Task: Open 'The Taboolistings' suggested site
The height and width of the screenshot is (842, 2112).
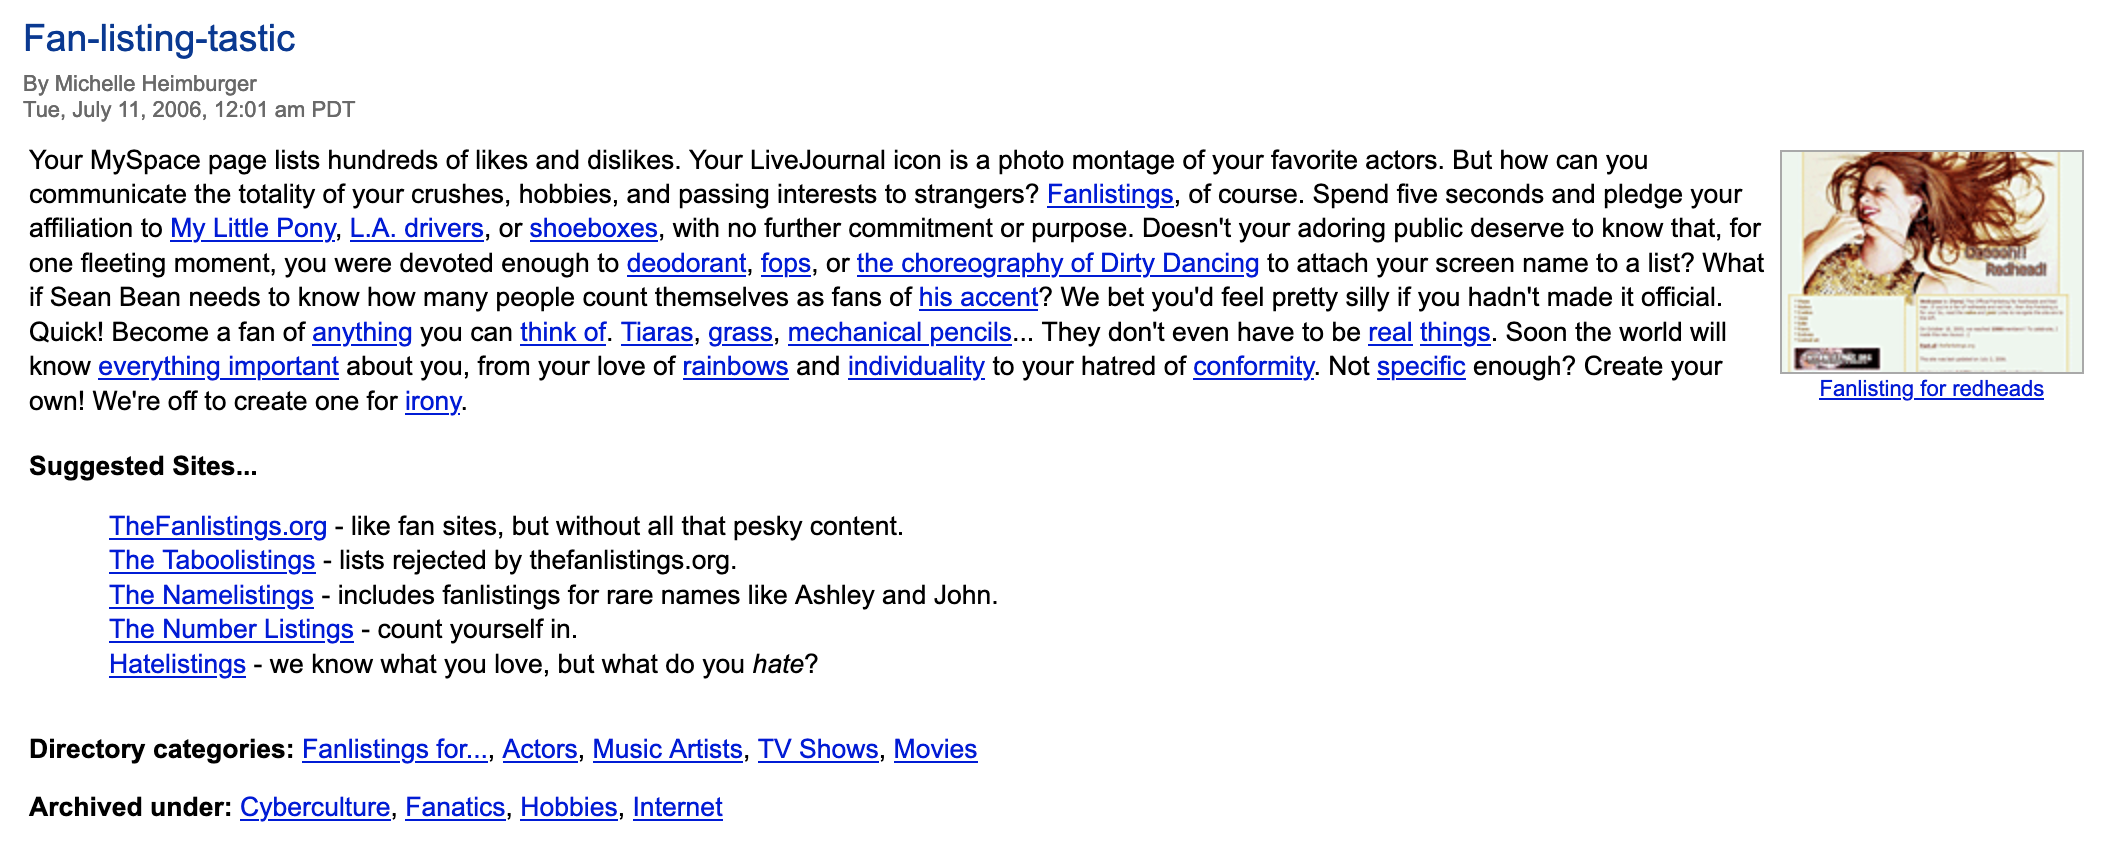Action: [x=212, y=560]
